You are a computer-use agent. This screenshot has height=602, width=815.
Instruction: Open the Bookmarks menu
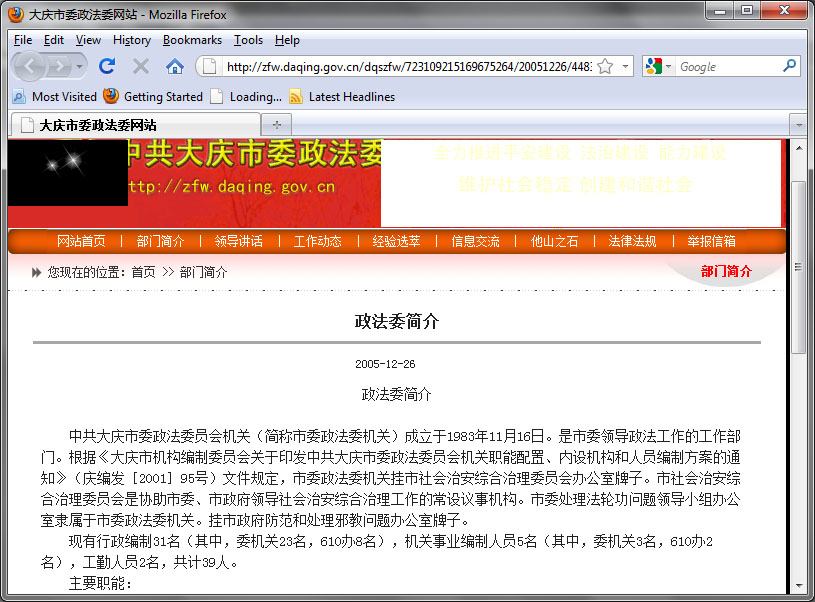pyautogui.click(x=192, y=40)
